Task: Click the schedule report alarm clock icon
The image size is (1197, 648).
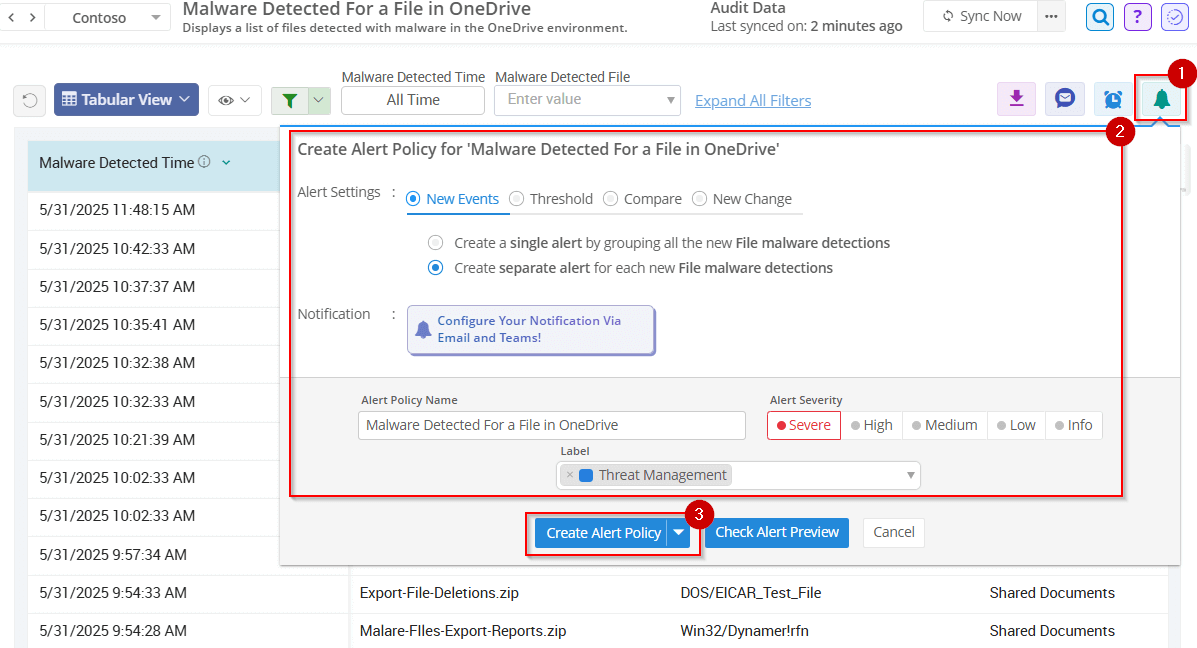Action: point(1112,99)
